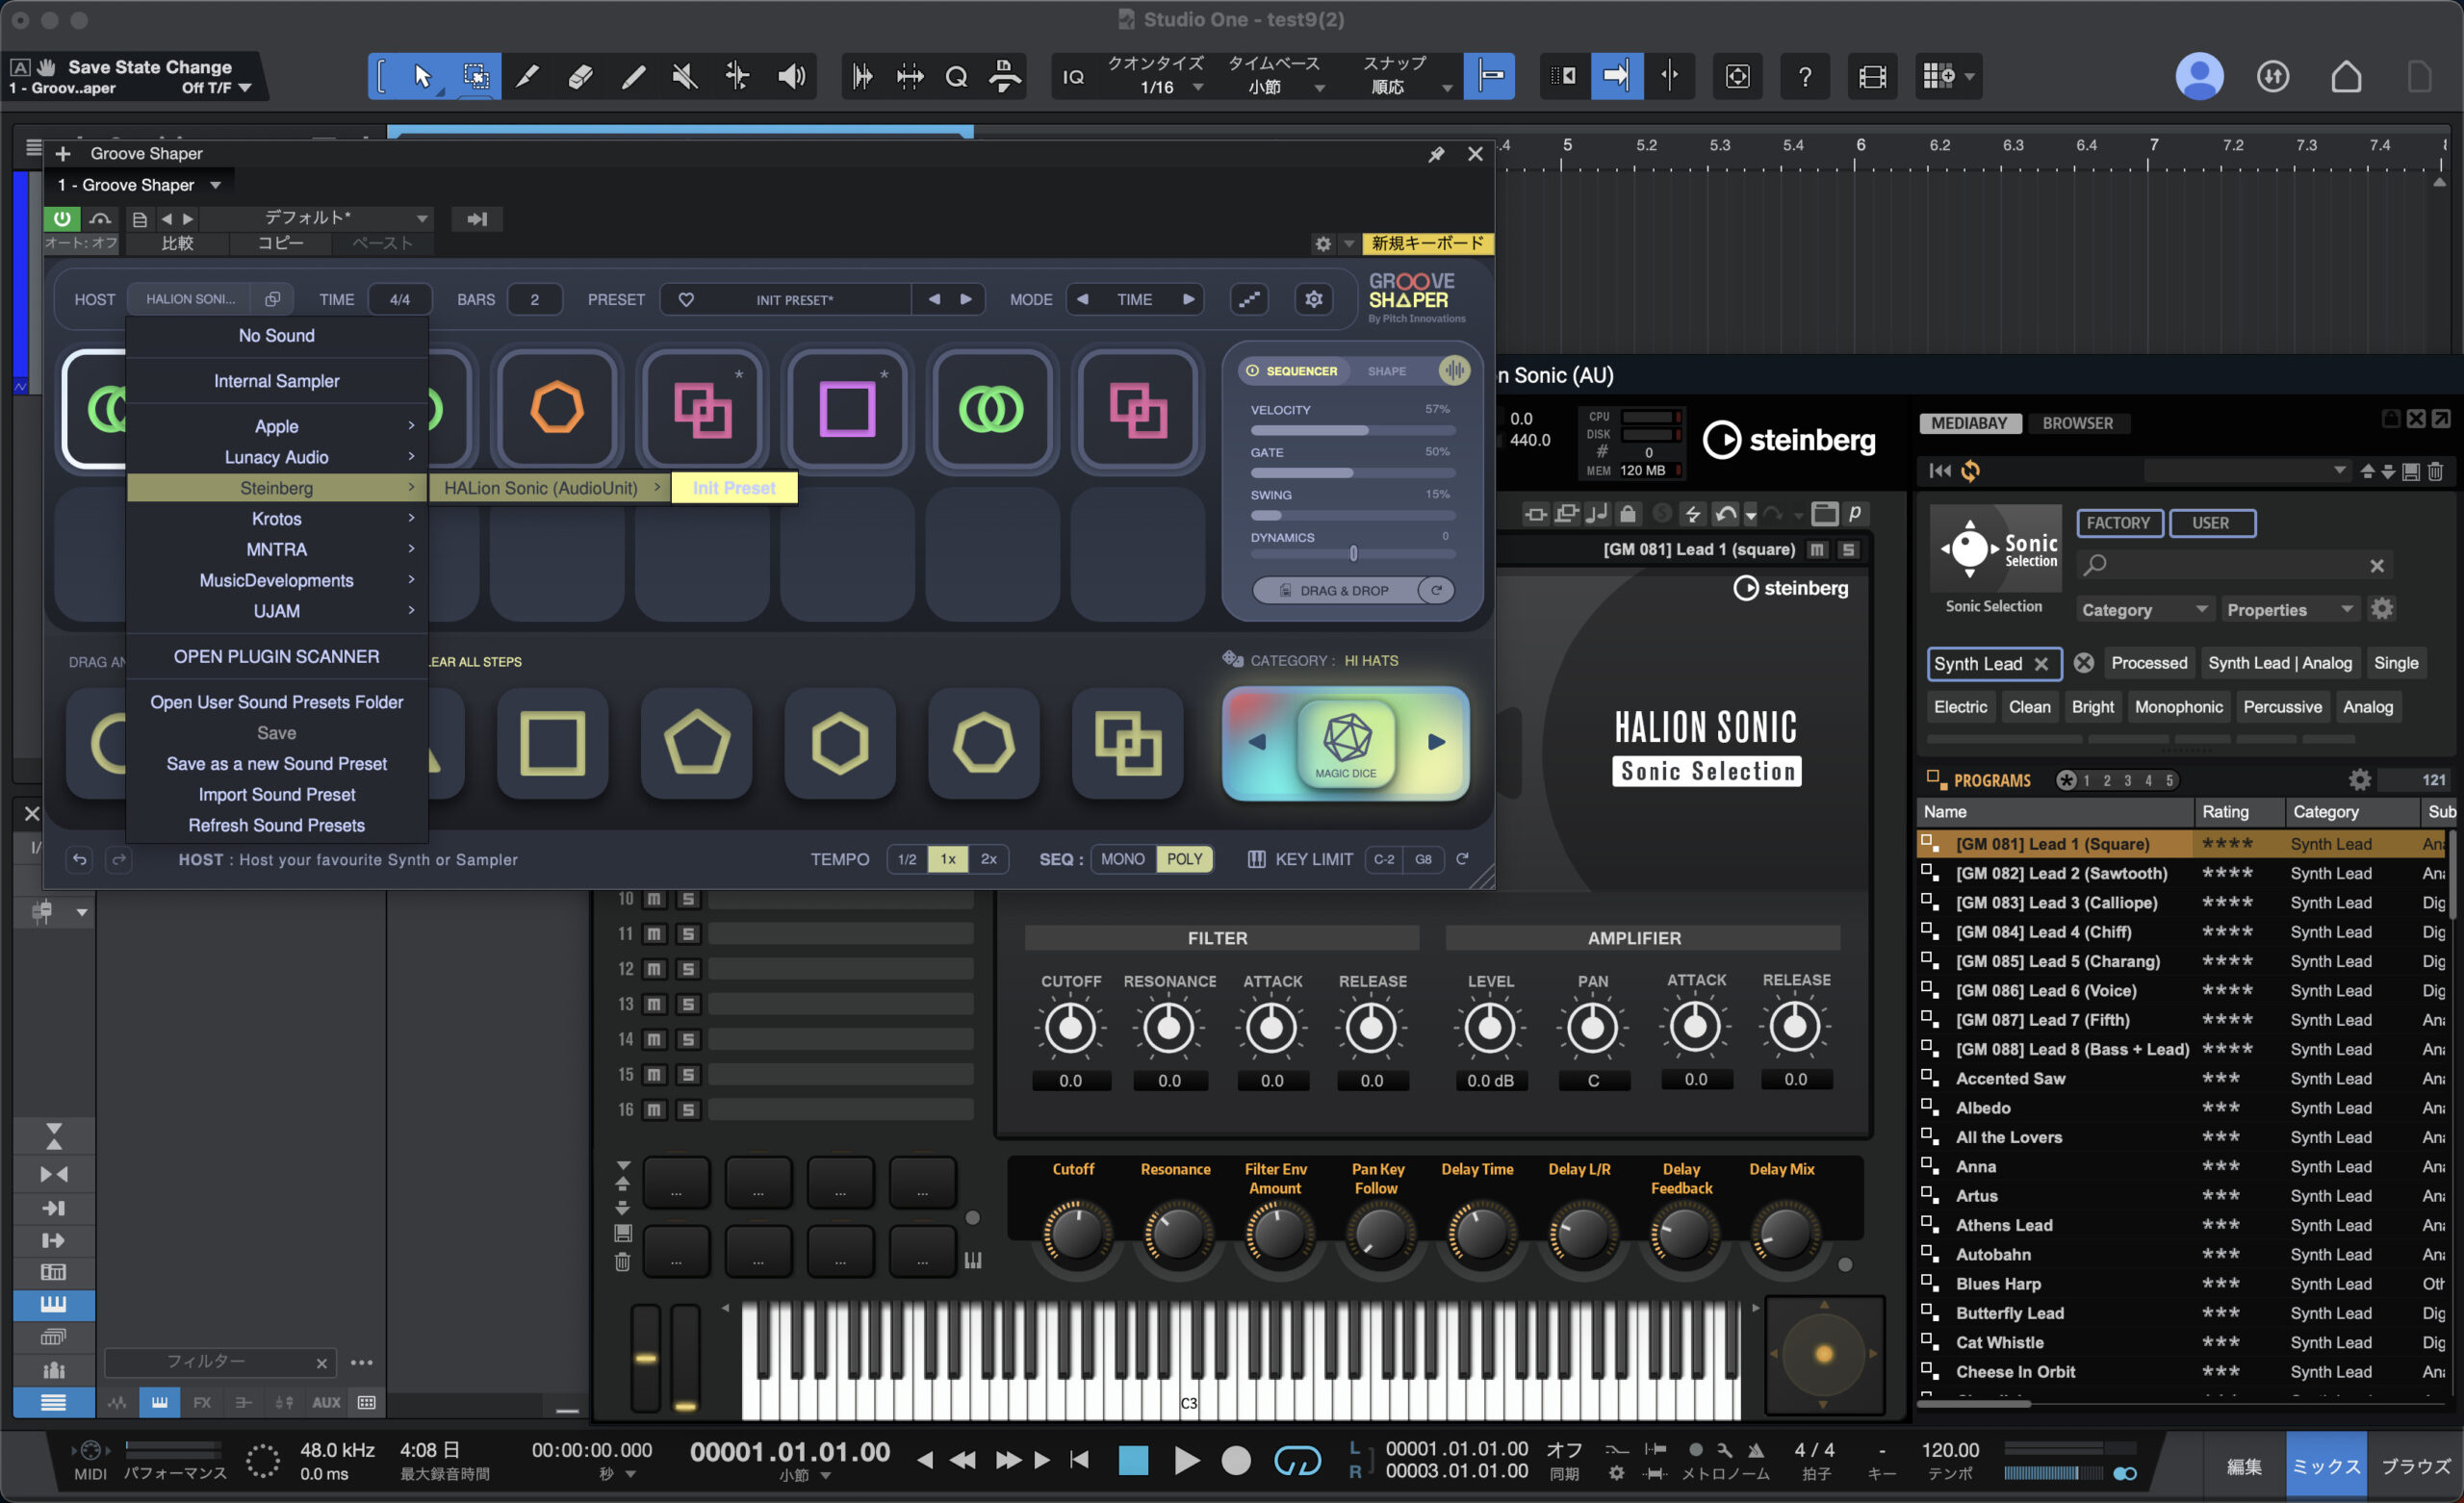The width and height of the screenshot is (2464, 1503).
Task: Select the purple square pad
Action: click(x=847, y=409)
